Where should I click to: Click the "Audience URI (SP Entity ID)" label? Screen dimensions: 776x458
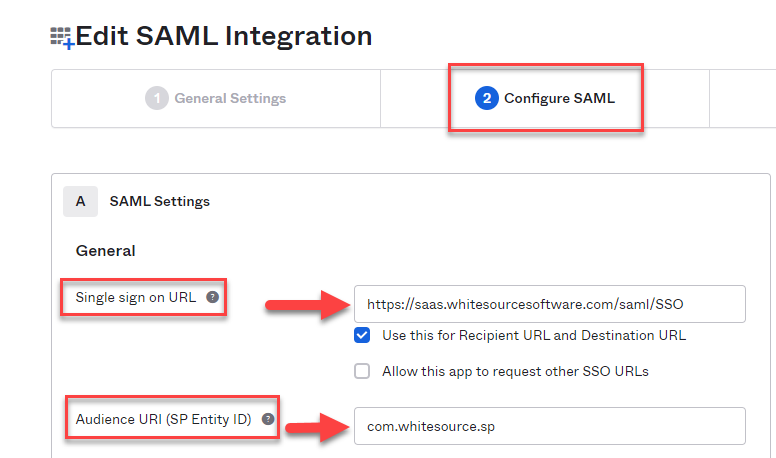tap(163, 419)
